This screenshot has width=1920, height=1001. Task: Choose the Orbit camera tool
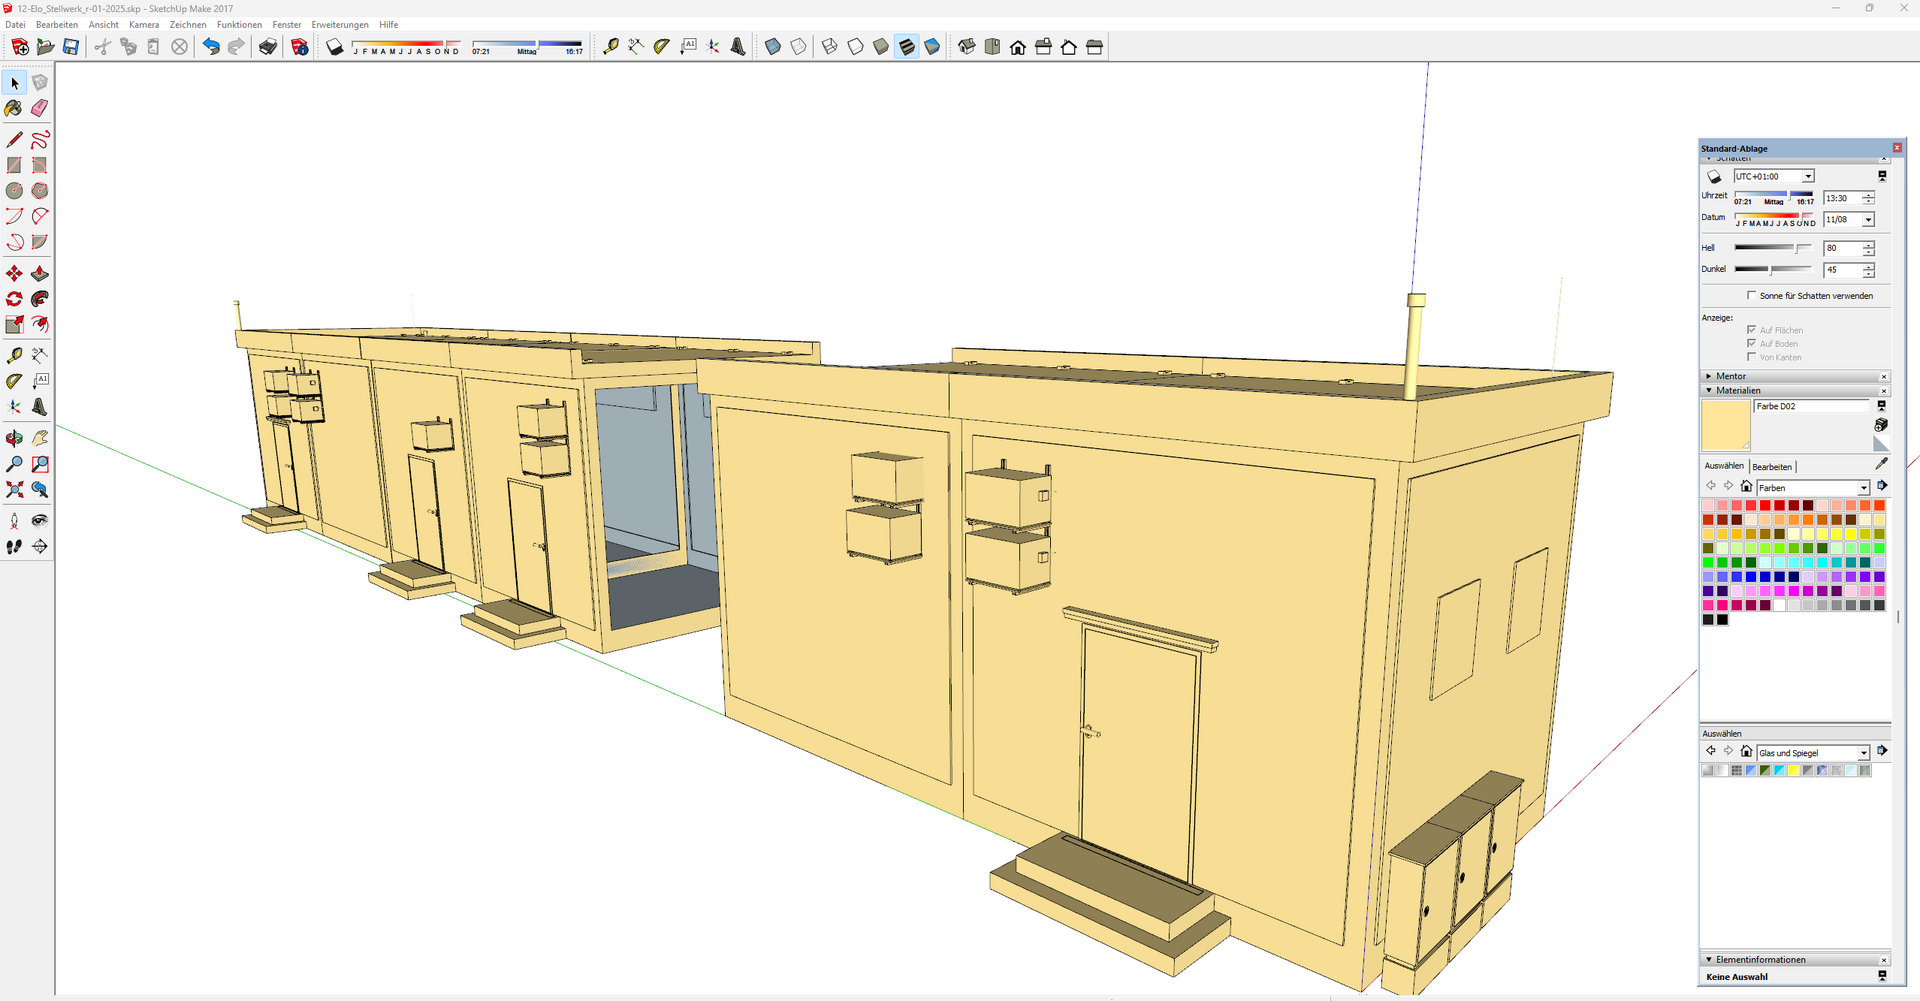[14, 438]
